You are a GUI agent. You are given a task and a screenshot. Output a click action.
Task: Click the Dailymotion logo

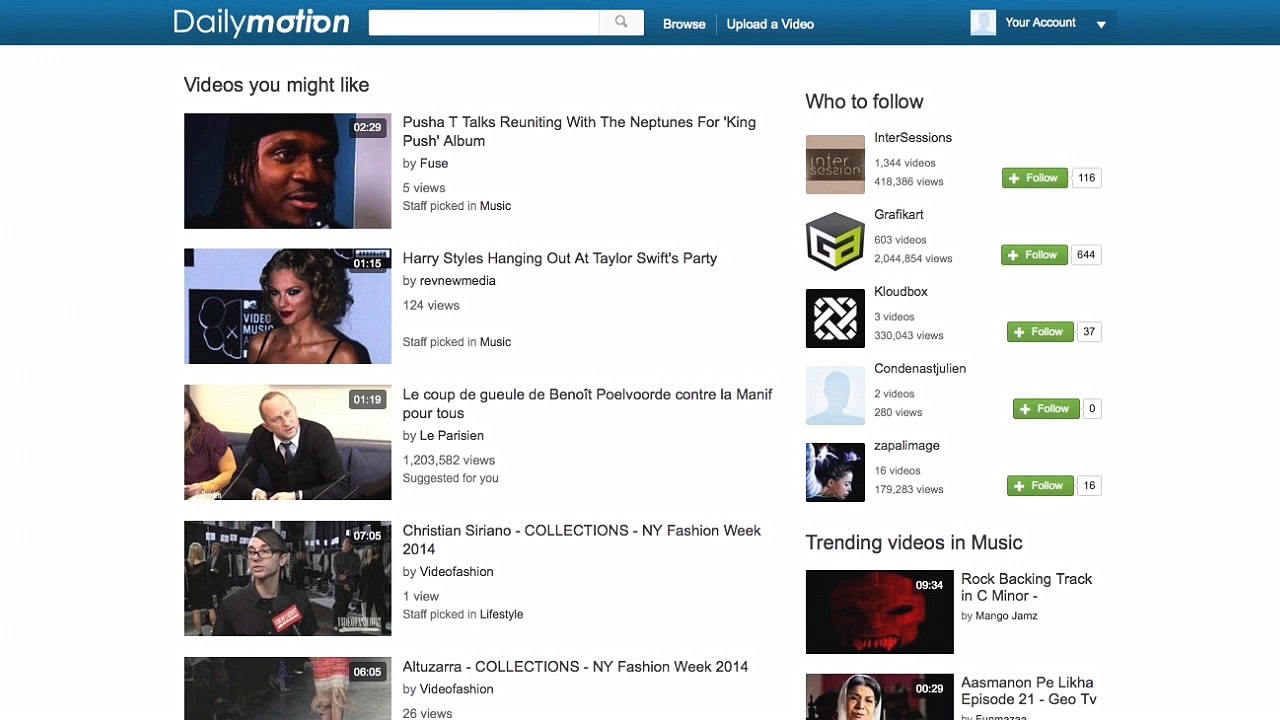[x=261, y=22]
